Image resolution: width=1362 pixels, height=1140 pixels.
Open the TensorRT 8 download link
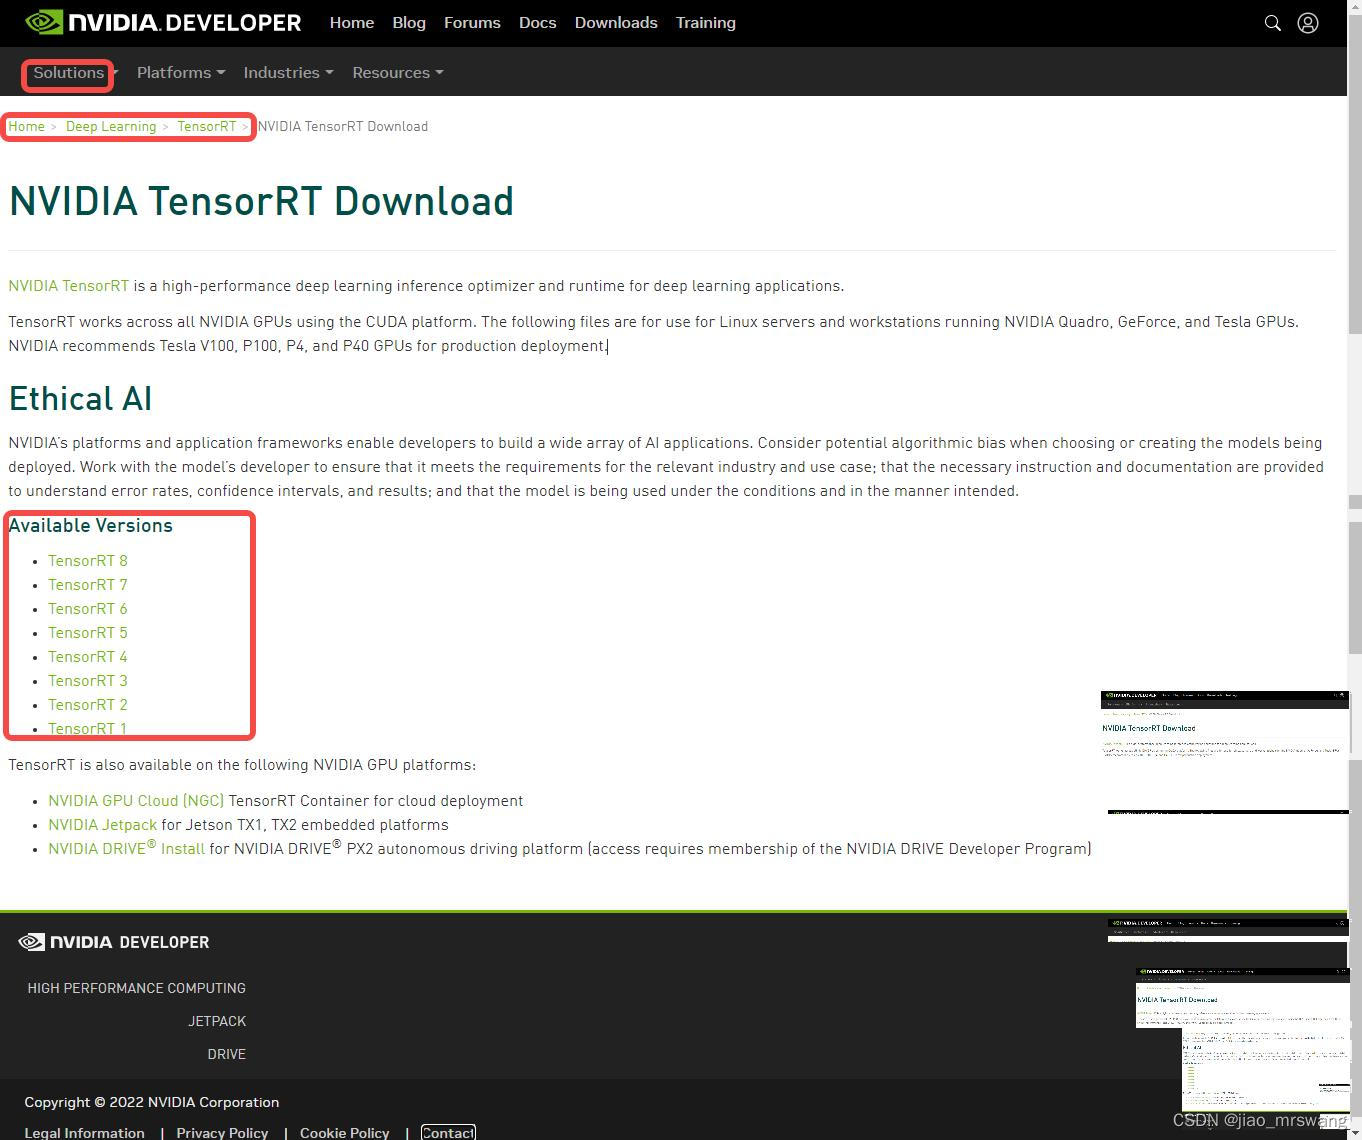pos(87,560)
